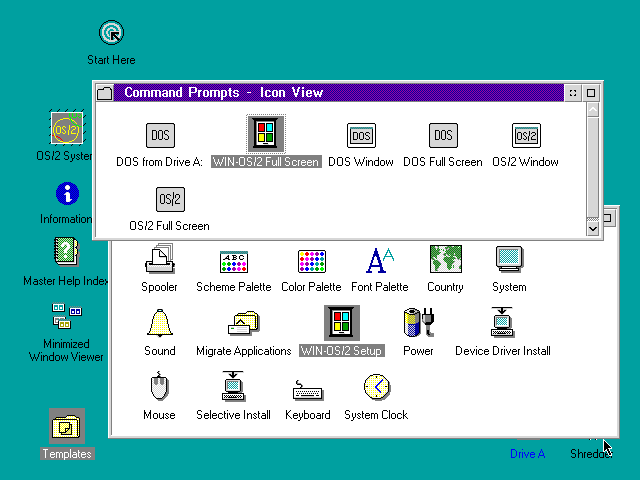The height and width of the screenshot is (480, 640).
Task: Open the Color Palette icon
Action: coord(312,261)
